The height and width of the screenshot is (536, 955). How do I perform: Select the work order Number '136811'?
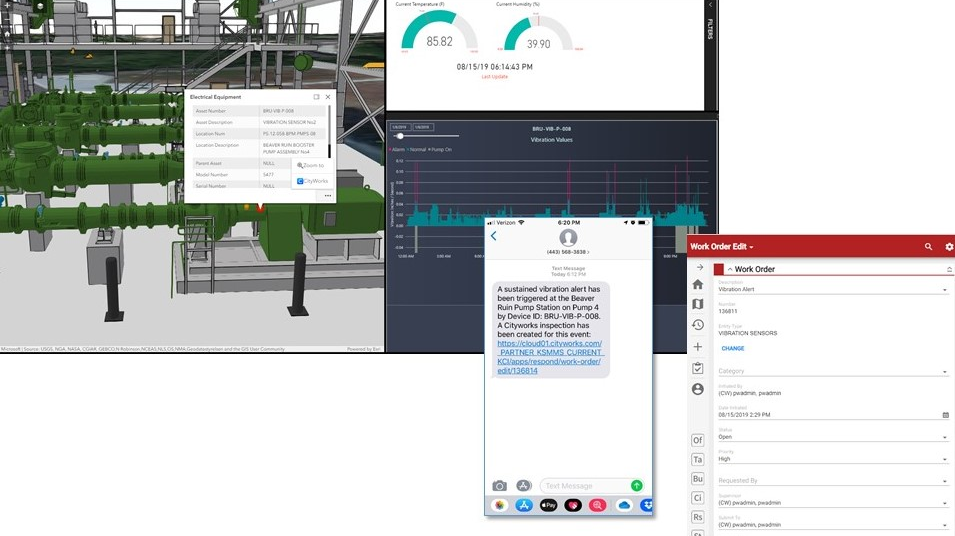[x=727, y=311]
